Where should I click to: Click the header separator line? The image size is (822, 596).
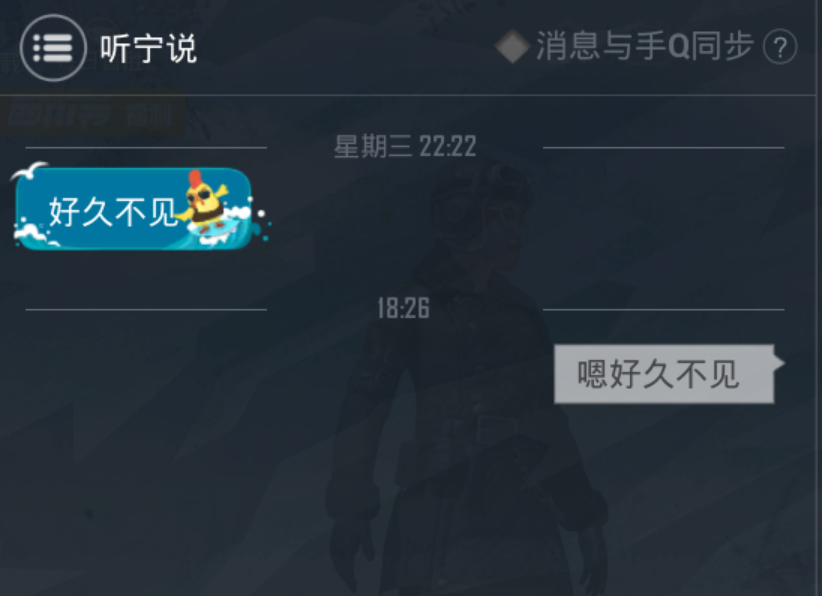coord(408,95)
